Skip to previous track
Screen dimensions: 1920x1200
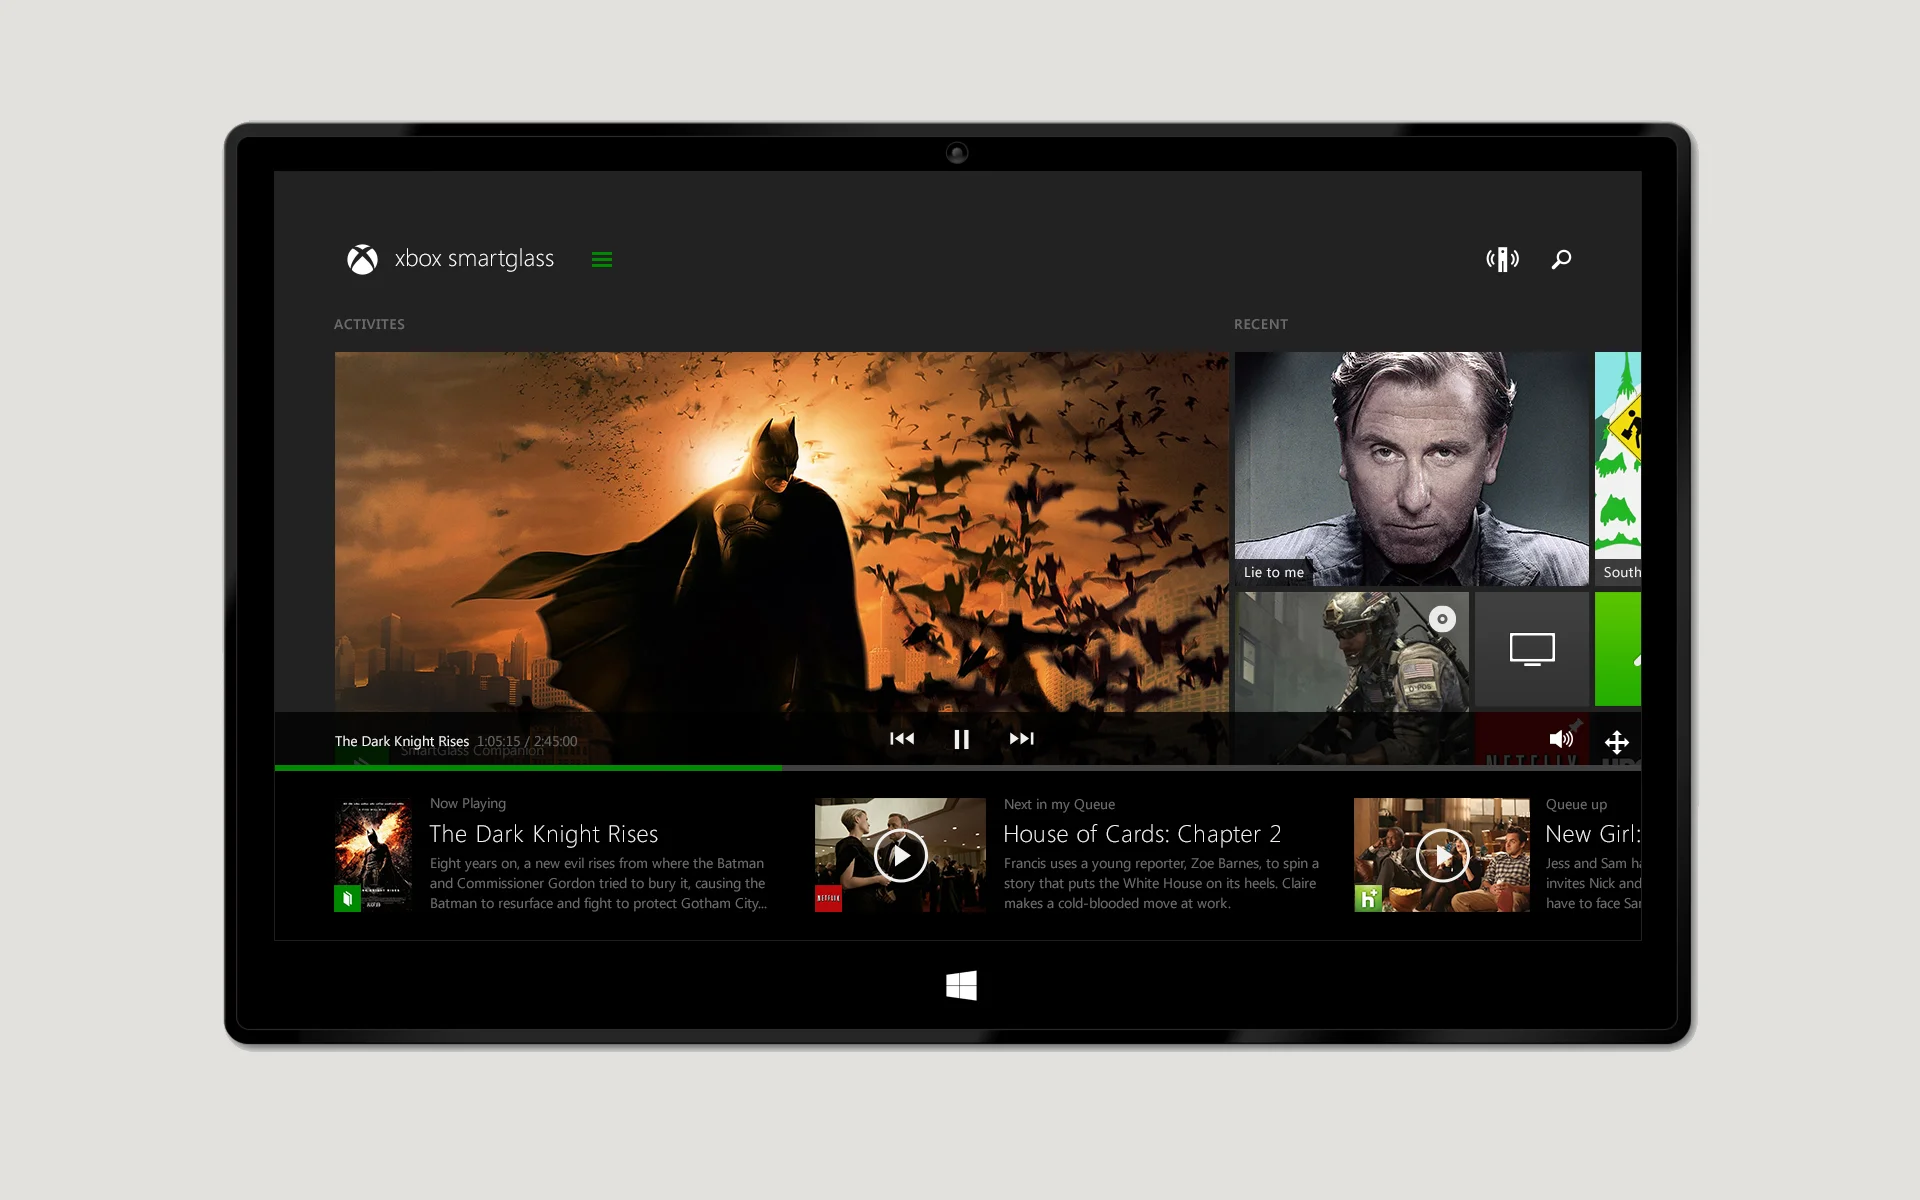pyautogui.click(x=901, y=739)
